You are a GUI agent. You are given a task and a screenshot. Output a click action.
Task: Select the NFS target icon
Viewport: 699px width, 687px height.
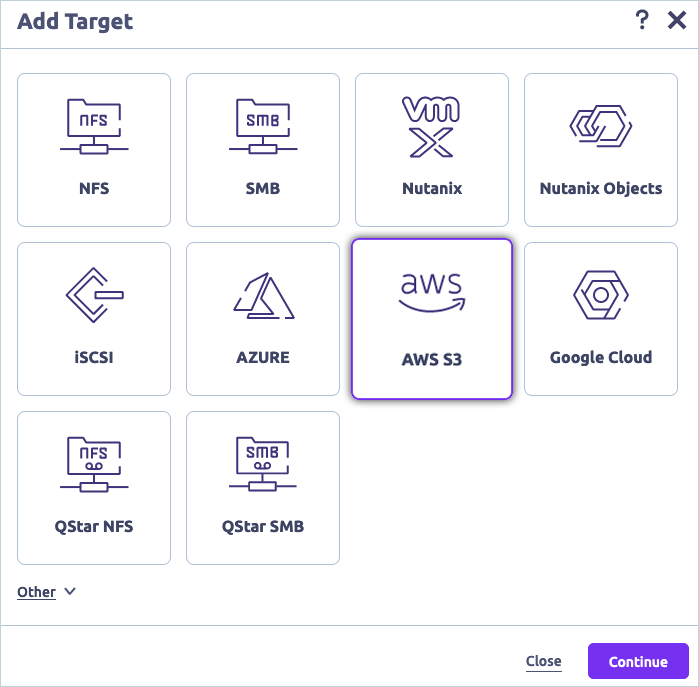(94, 127)
